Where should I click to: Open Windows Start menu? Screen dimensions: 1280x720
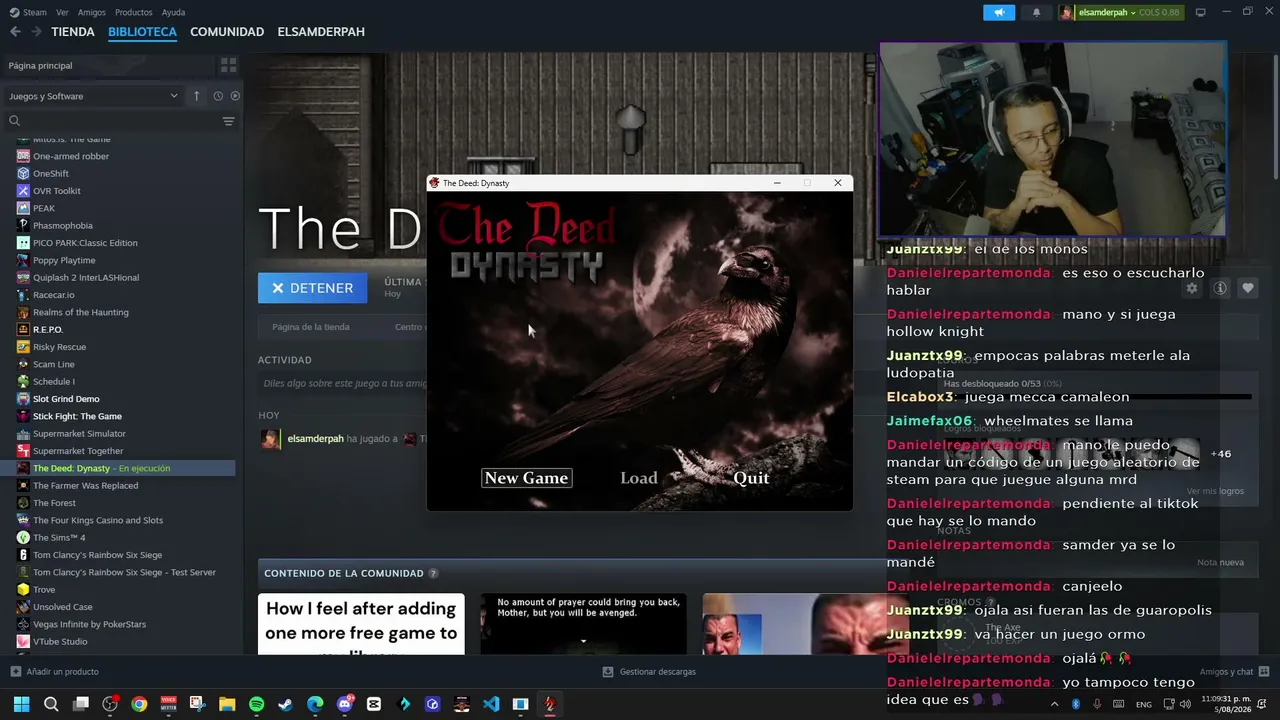[21, 704]
